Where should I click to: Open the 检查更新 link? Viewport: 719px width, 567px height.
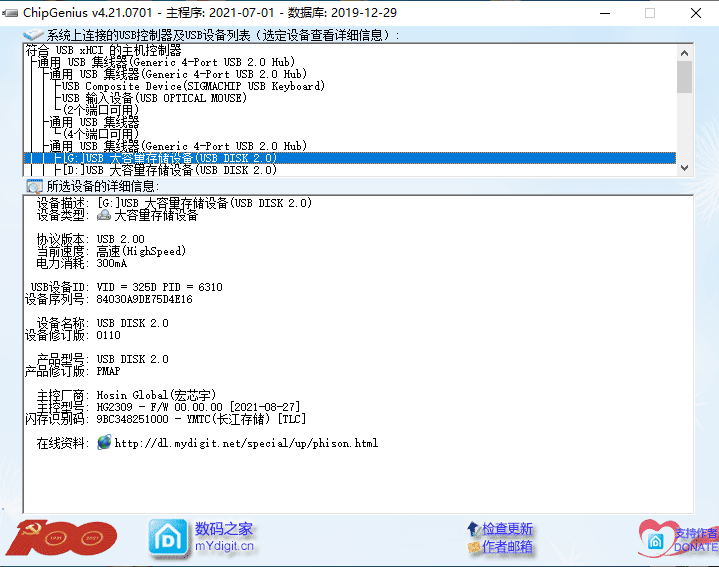click(x=507, y=529)
